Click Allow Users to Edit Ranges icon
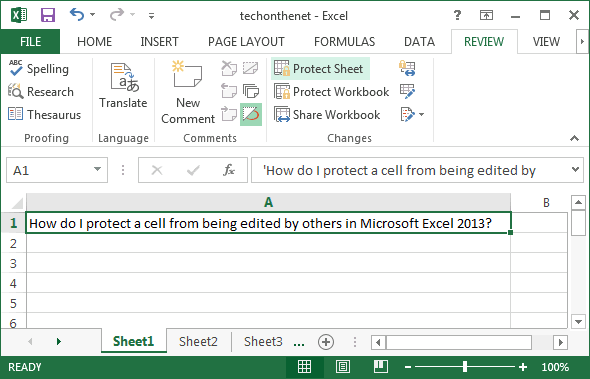590x379 pixels. pos(407,91)
